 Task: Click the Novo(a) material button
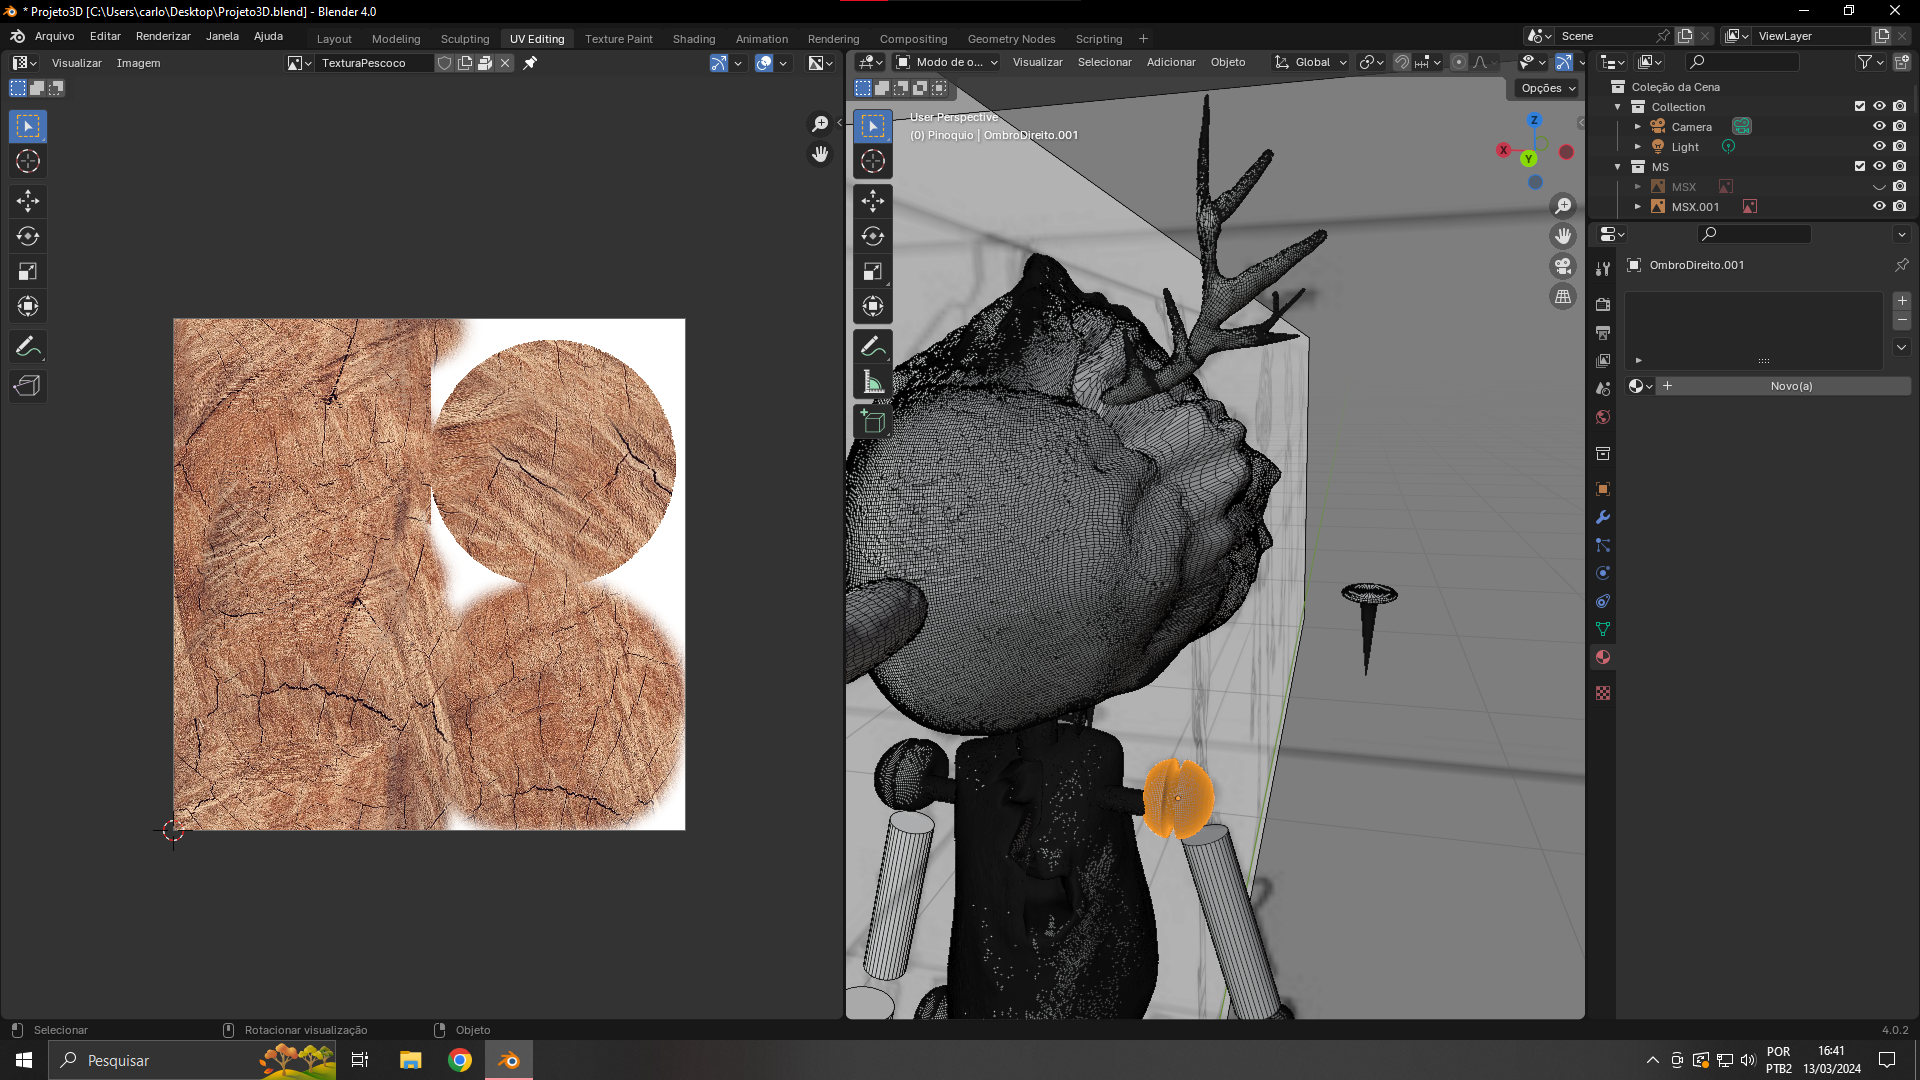(1790, 386)
